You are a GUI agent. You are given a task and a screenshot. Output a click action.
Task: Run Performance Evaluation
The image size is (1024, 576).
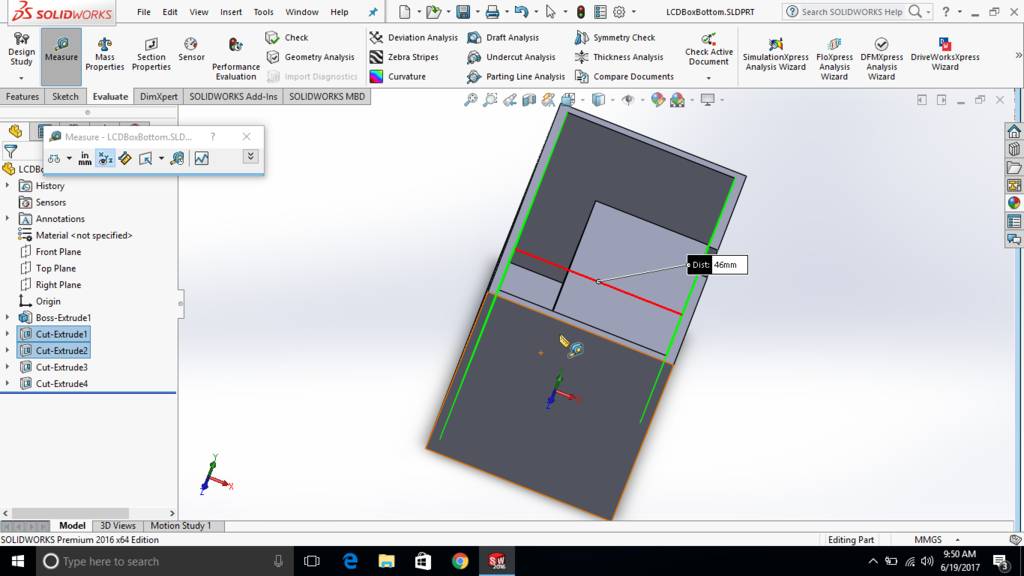[x=236, y=59]
